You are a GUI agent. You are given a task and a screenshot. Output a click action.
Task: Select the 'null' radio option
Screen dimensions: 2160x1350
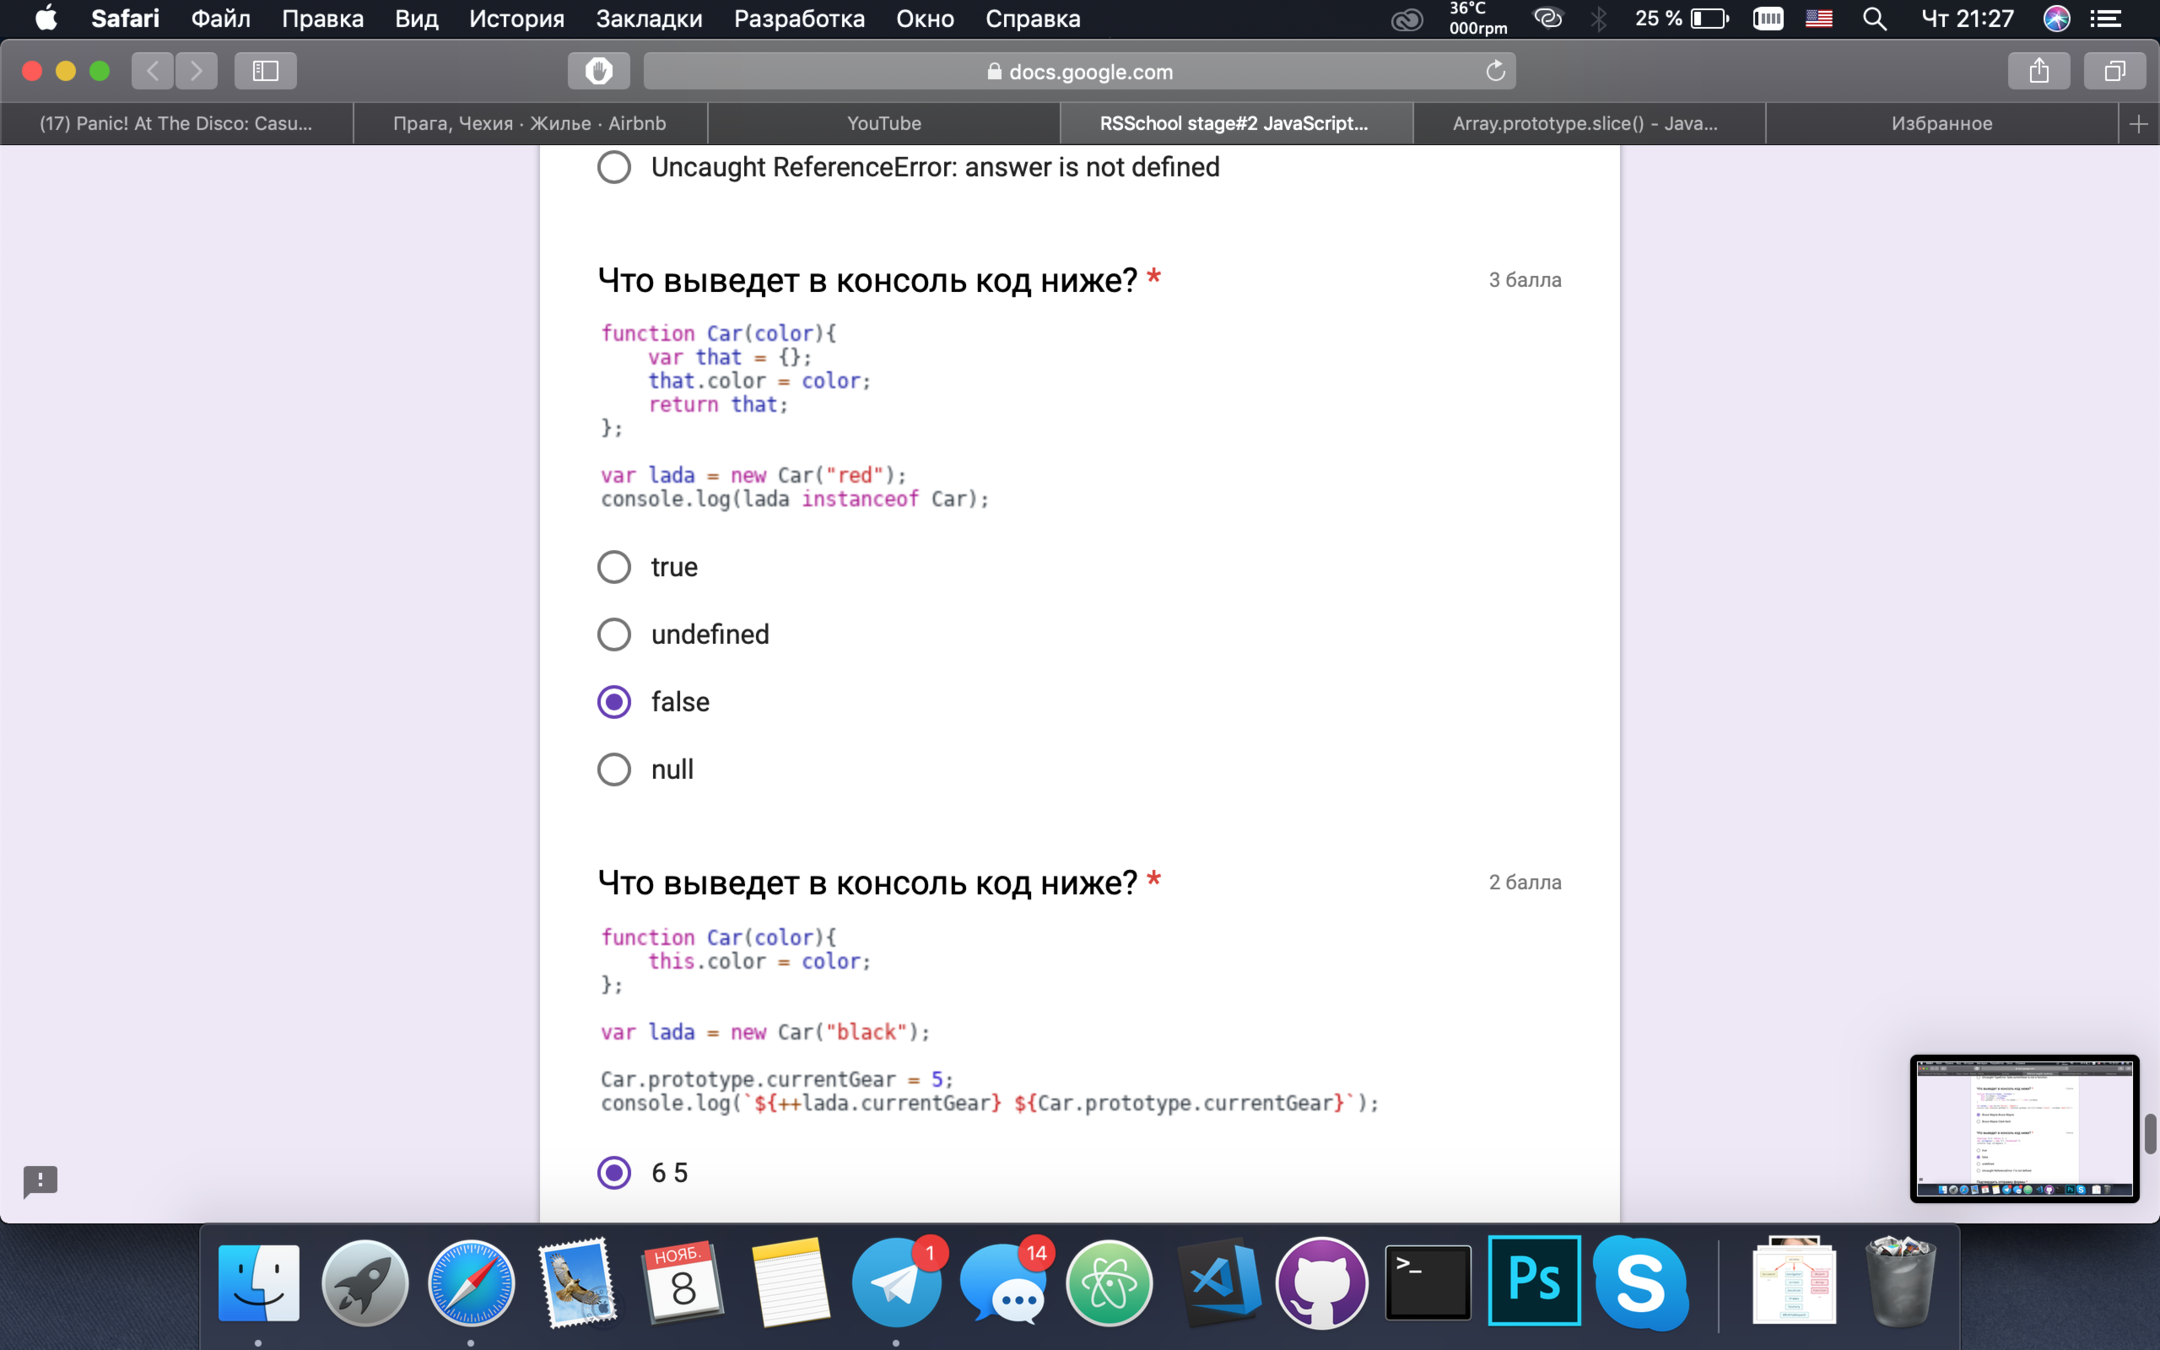tap(614, 769)
